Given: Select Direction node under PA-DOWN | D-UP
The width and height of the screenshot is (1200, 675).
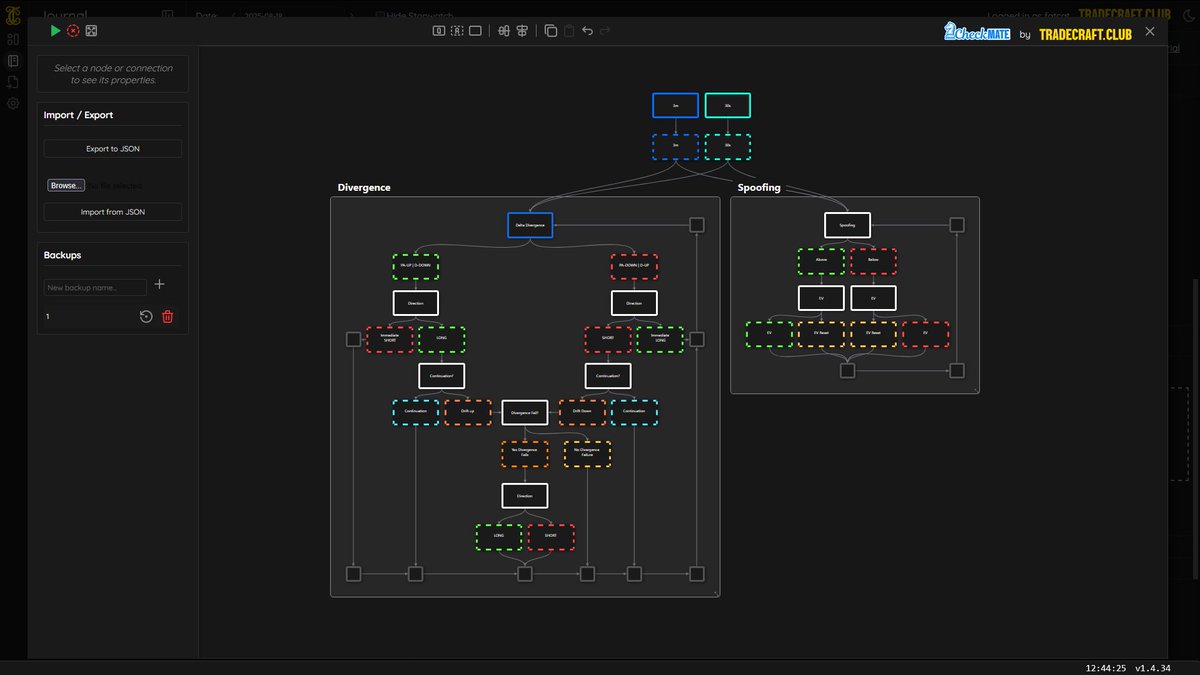Looking at the screenshot, I should pyautogui.click(x=634, y=303).
